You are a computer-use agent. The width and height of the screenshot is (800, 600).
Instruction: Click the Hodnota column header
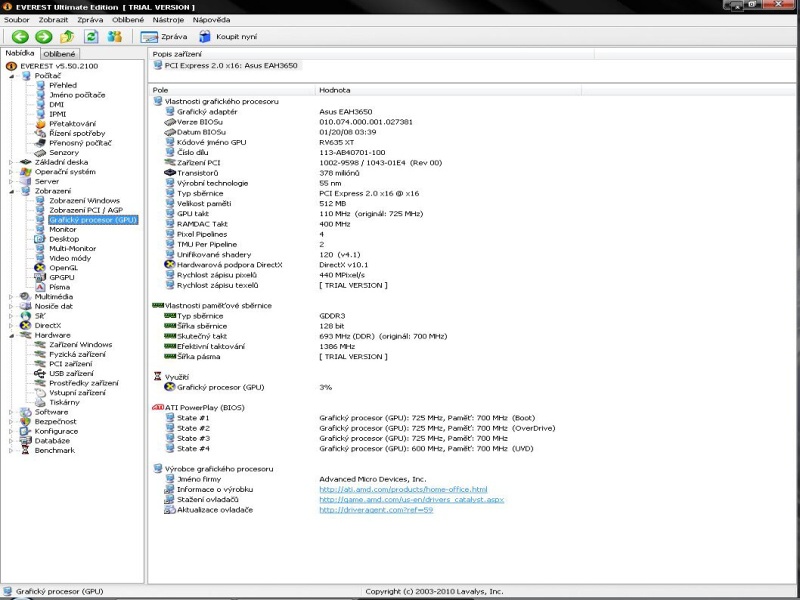(448, 90)
